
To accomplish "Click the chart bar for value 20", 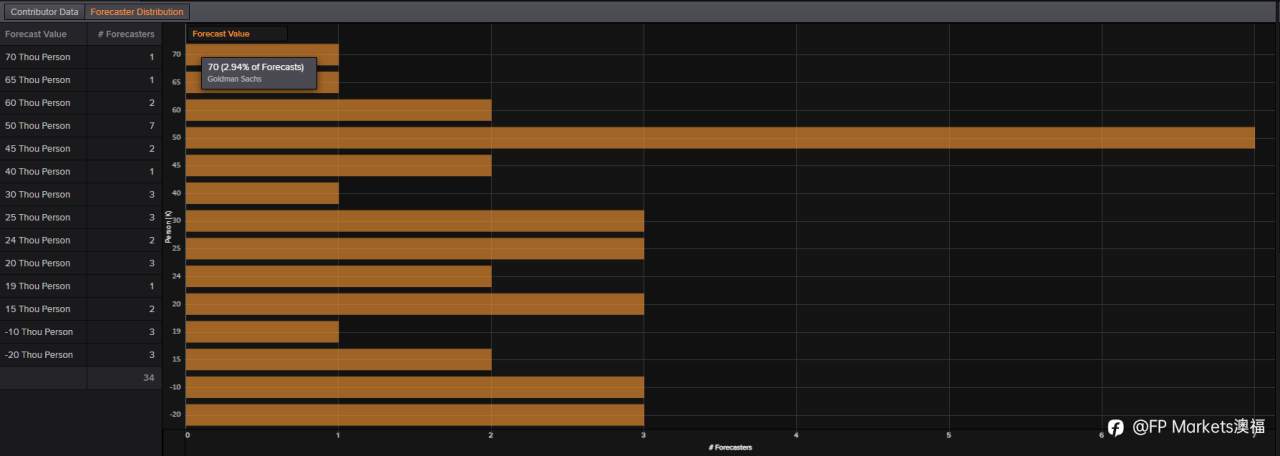I will pyautogui.click(x=415, y=304).
